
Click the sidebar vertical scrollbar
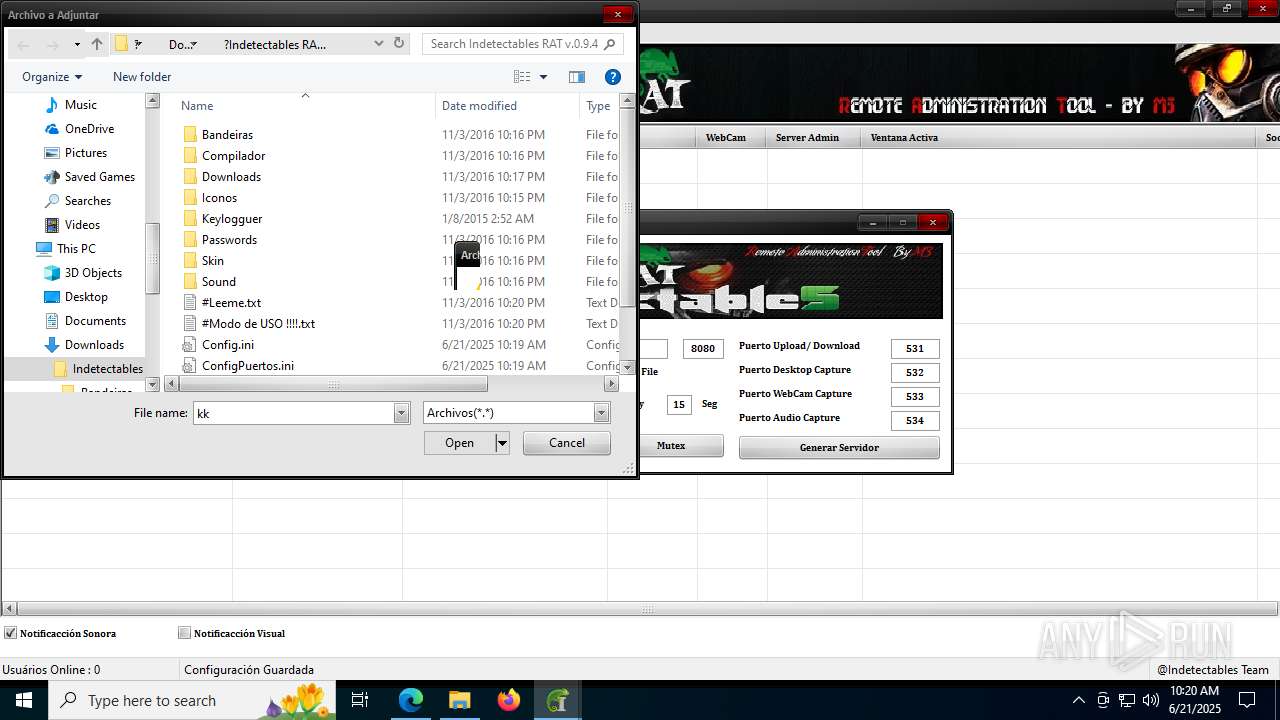153,258
